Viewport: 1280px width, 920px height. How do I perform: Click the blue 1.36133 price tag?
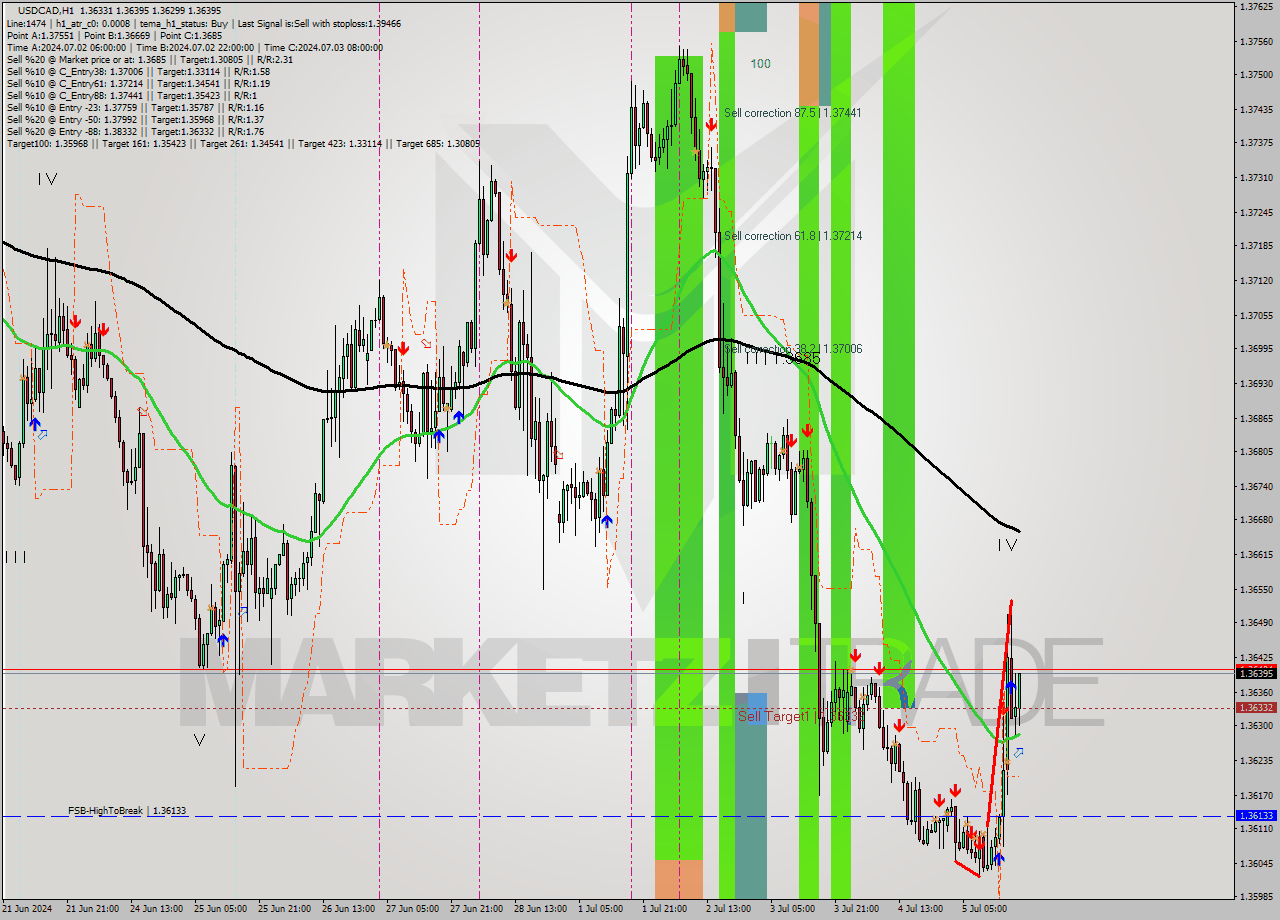[x=1256, y=816]
